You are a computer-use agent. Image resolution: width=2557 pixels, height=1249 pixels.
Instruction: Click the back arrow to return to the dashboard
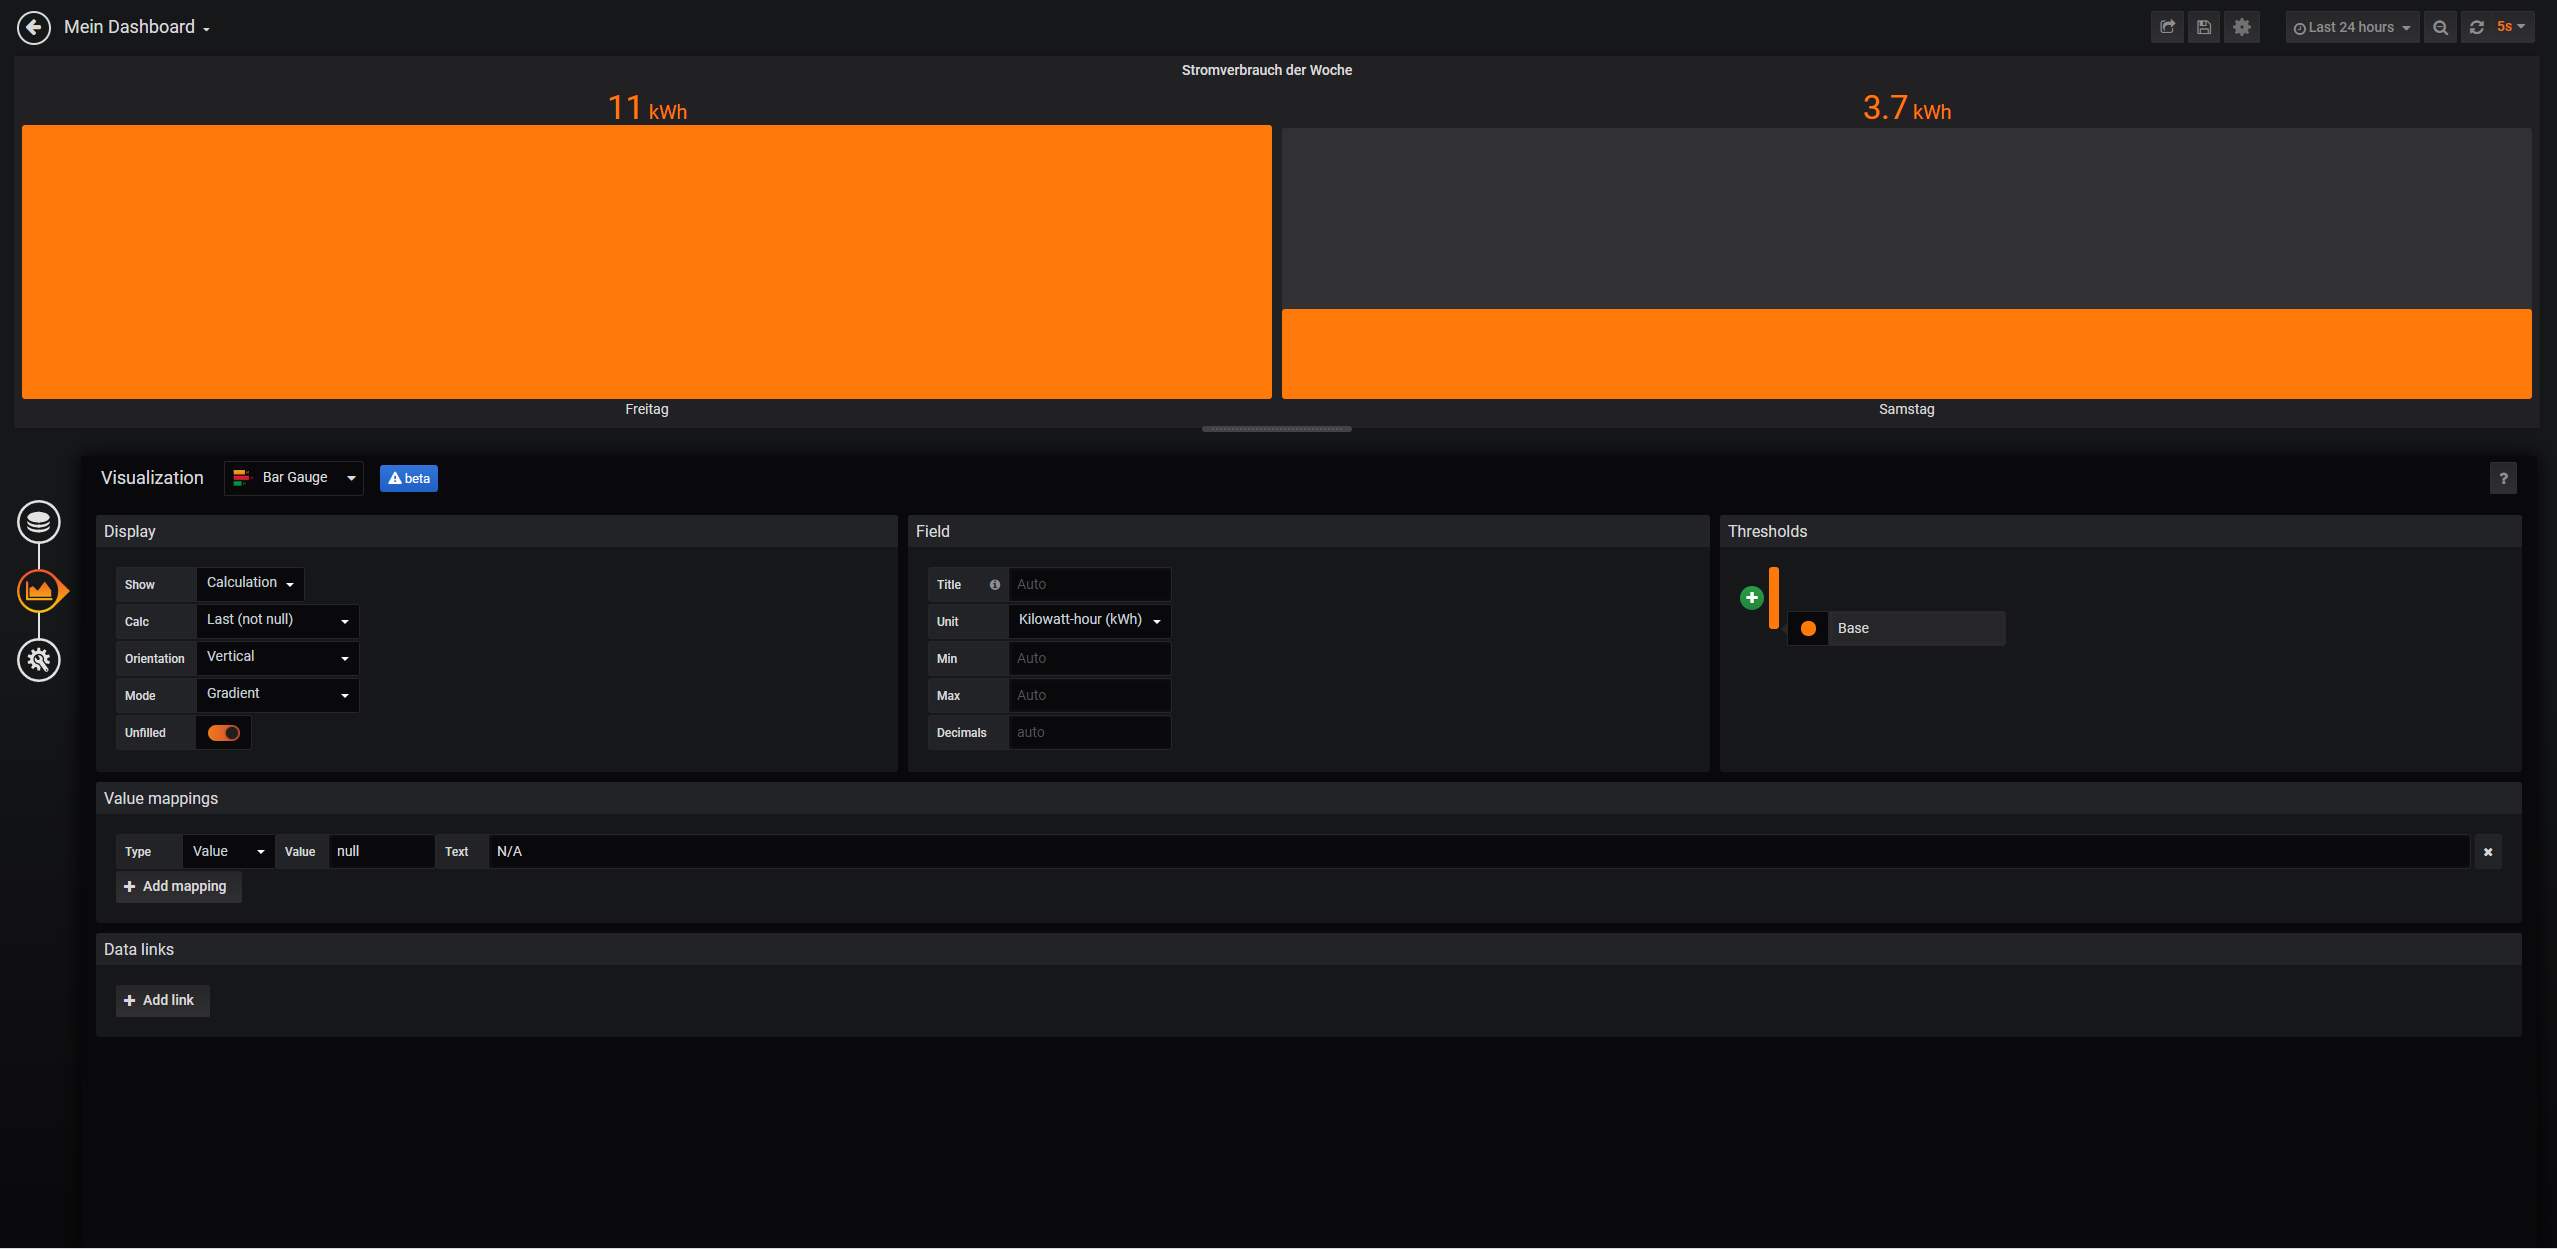point(34,28)
